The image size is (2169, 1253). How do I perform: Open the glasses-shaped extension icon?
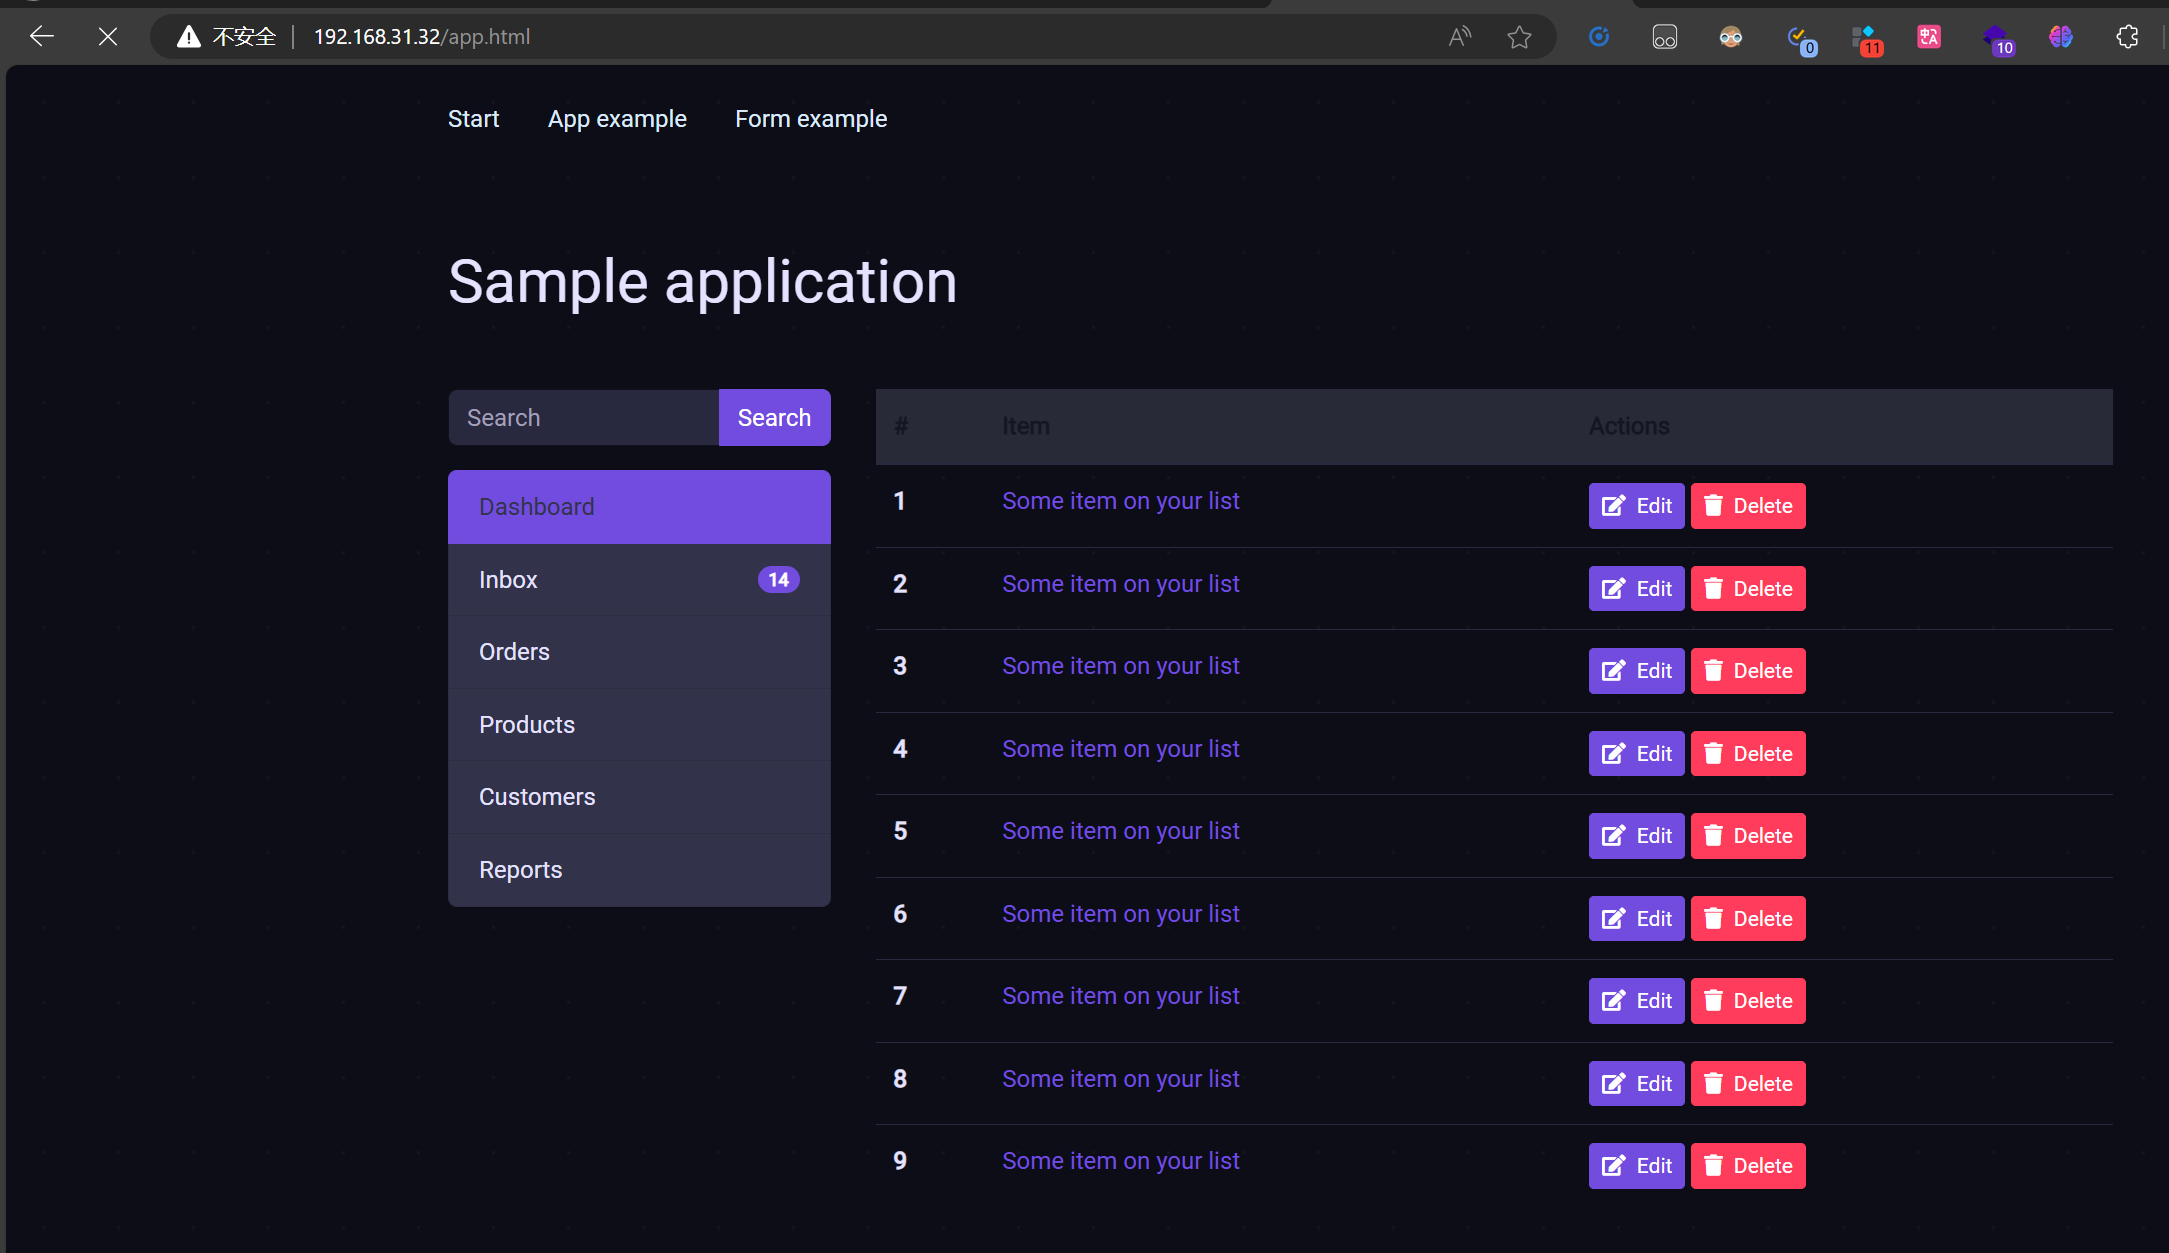click(1665, 37)
